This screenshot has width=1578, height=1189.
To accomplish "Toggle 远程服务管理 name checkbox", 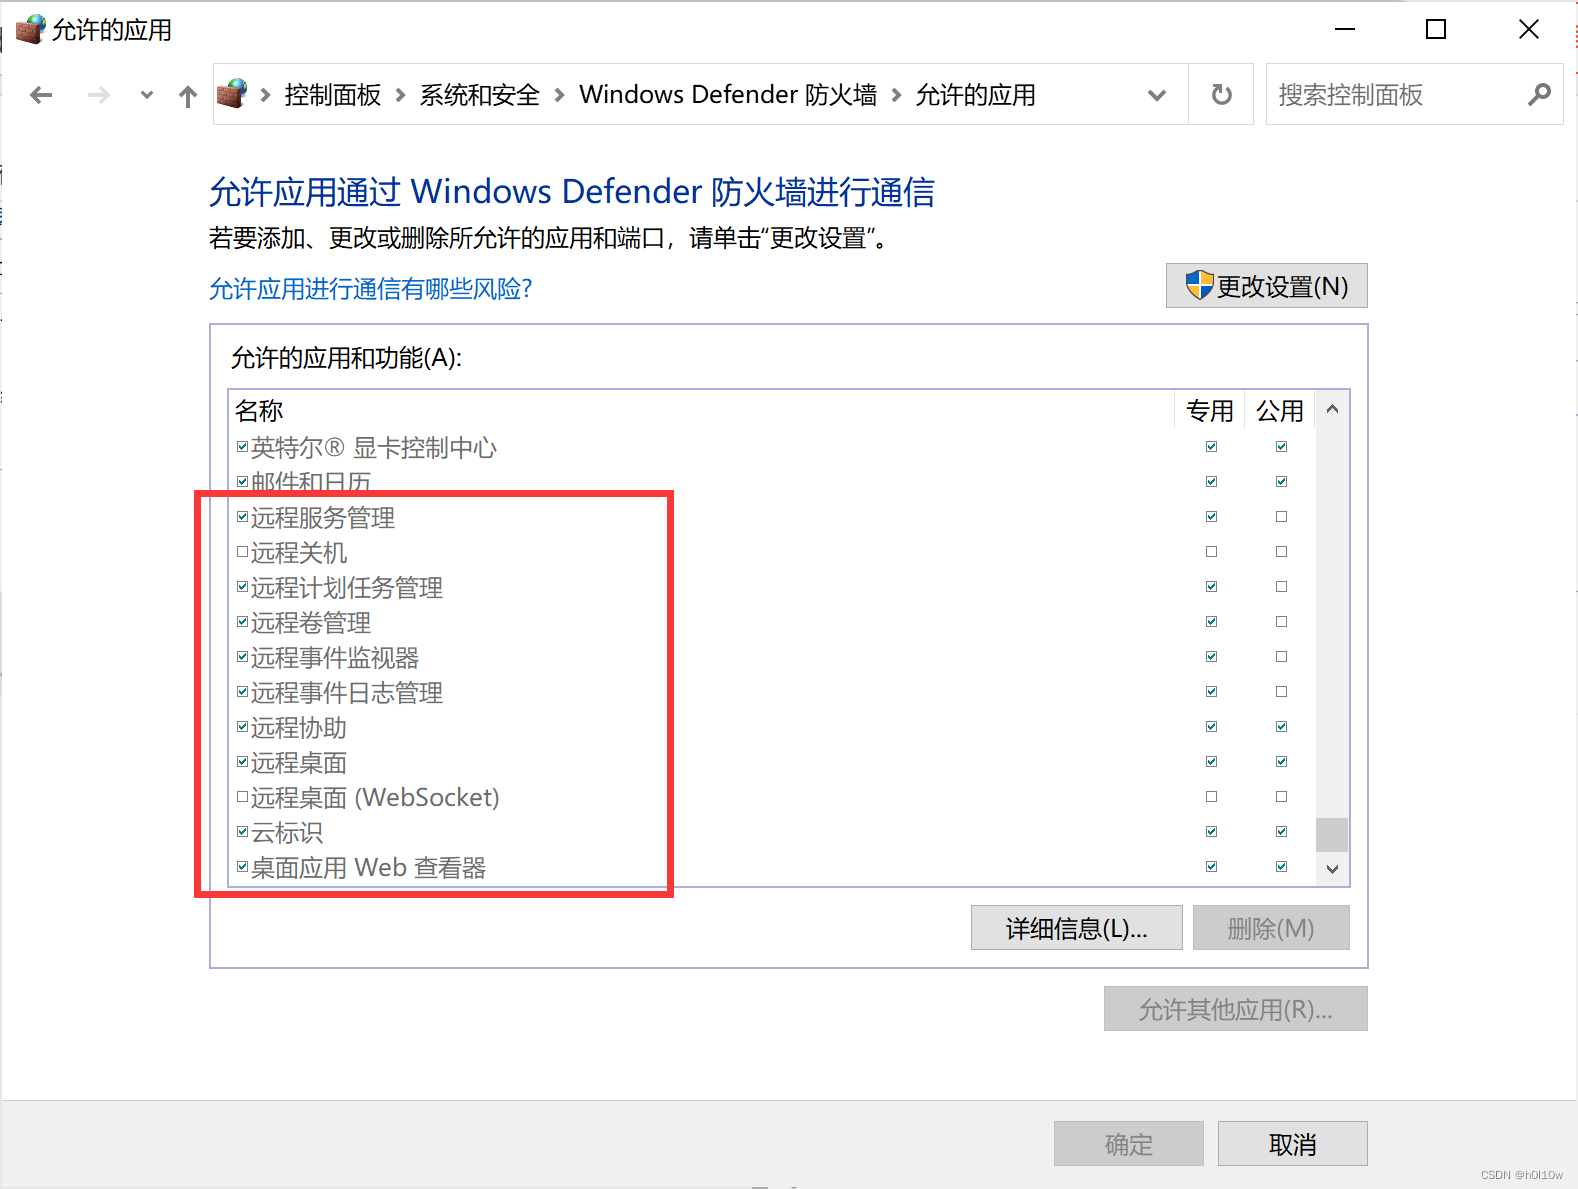I will (242, 517).
